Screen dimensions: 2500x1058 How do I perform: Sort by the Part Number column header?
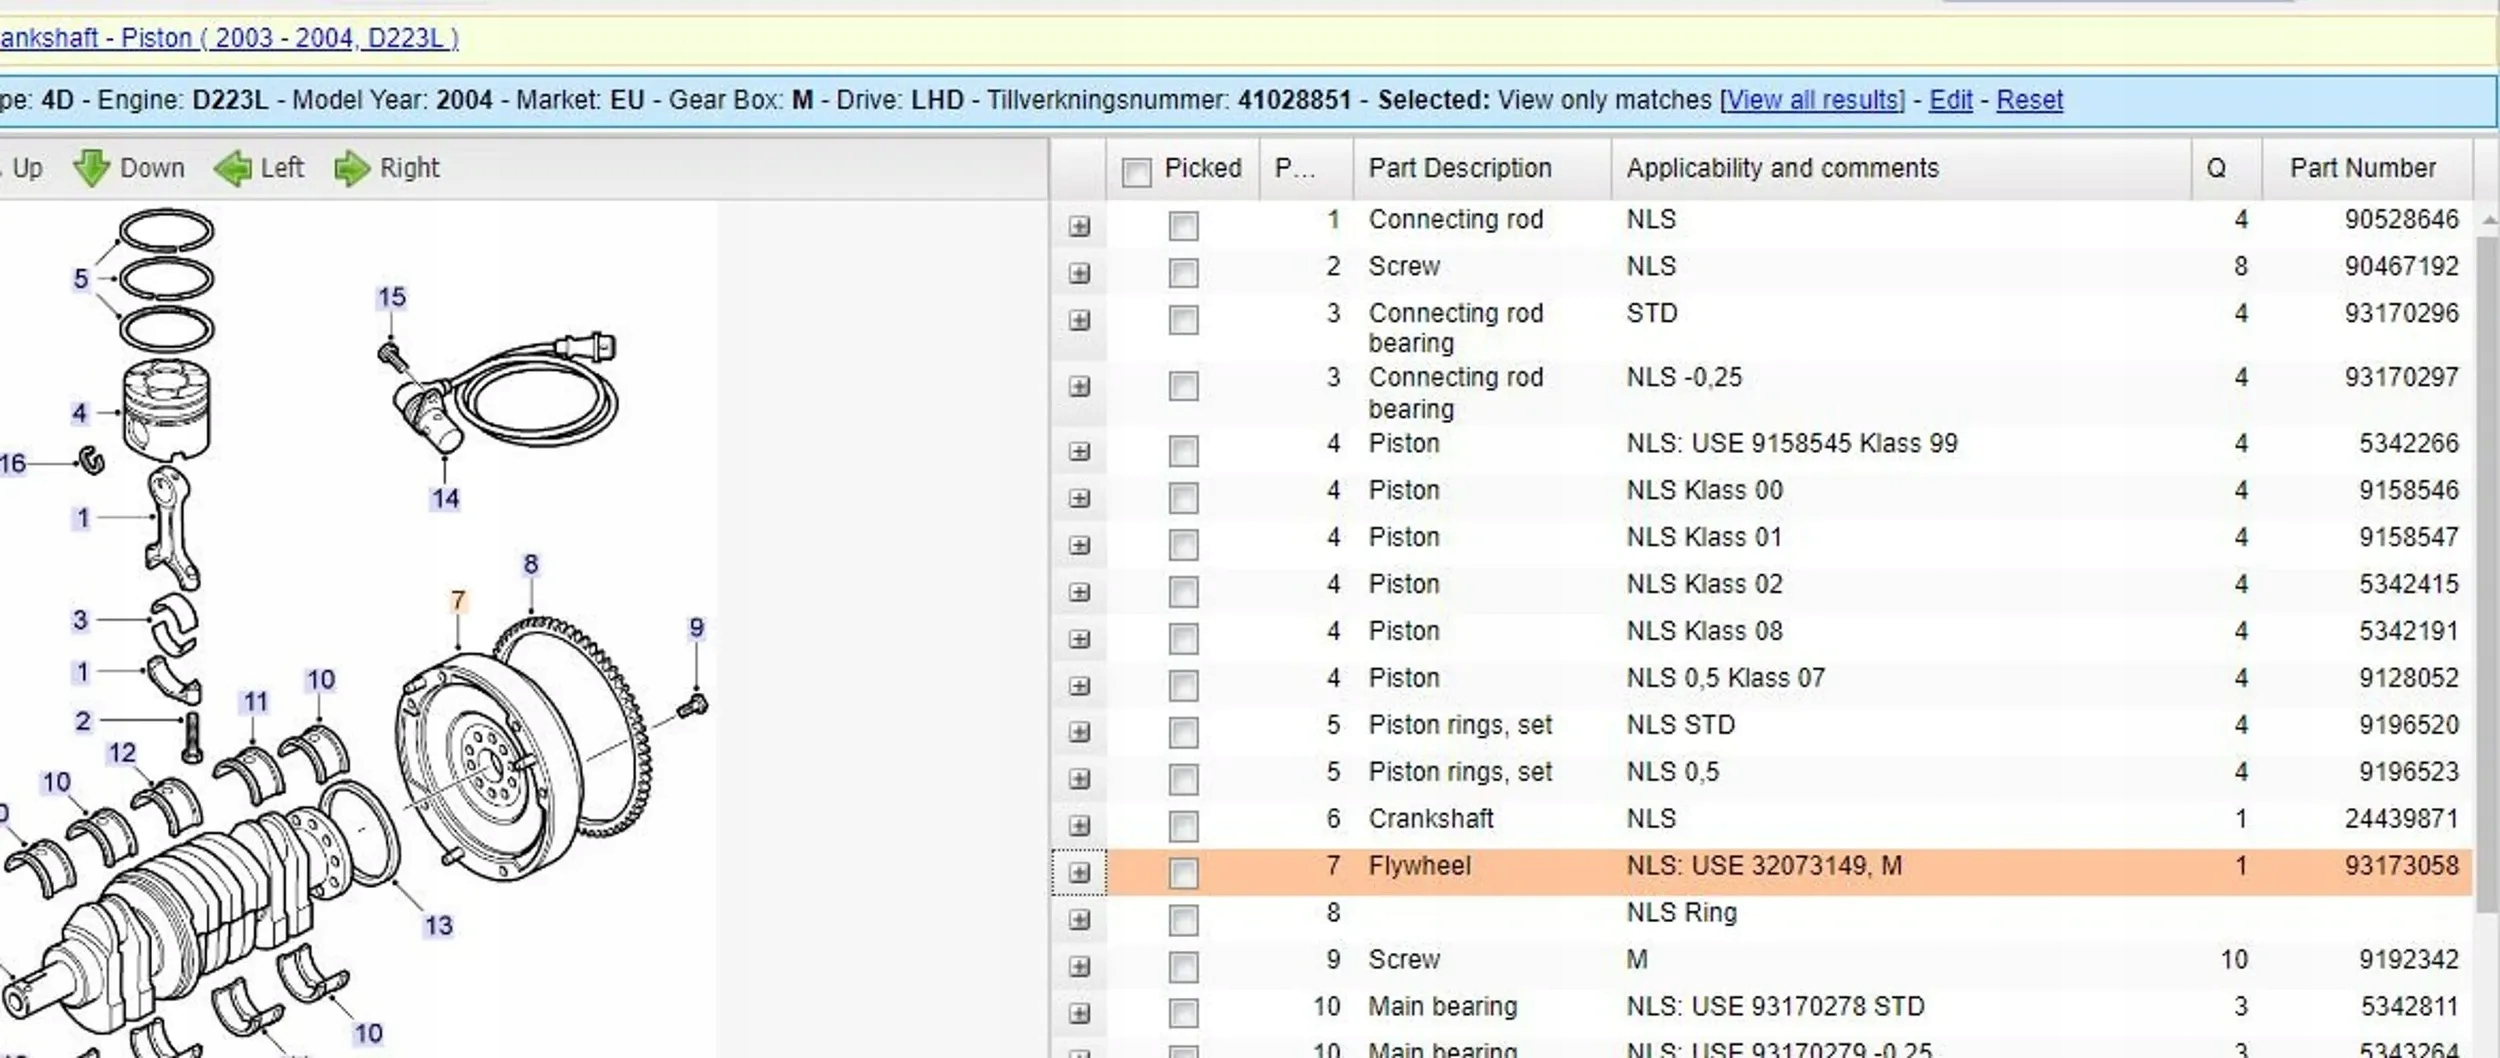pyautogui.click(x=2366, y=168)
